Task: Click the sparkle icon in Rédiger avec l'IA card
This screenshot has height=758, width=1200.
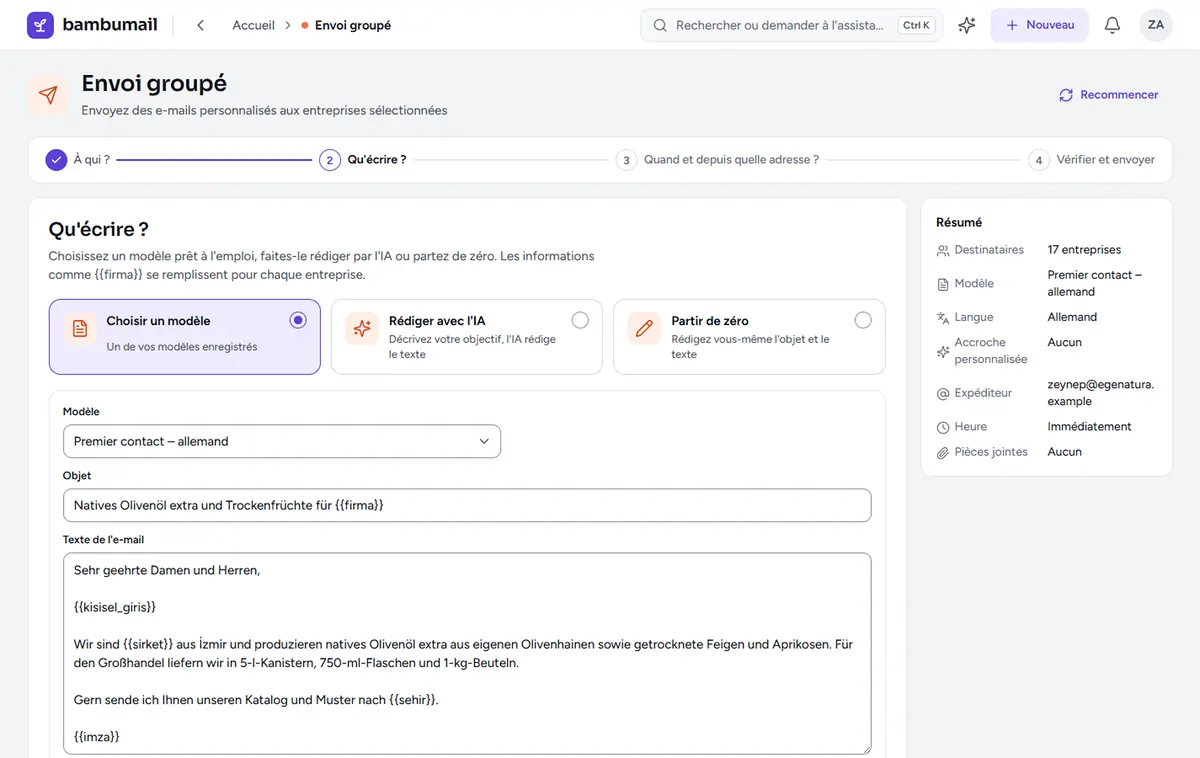Action: click(362, 328)
